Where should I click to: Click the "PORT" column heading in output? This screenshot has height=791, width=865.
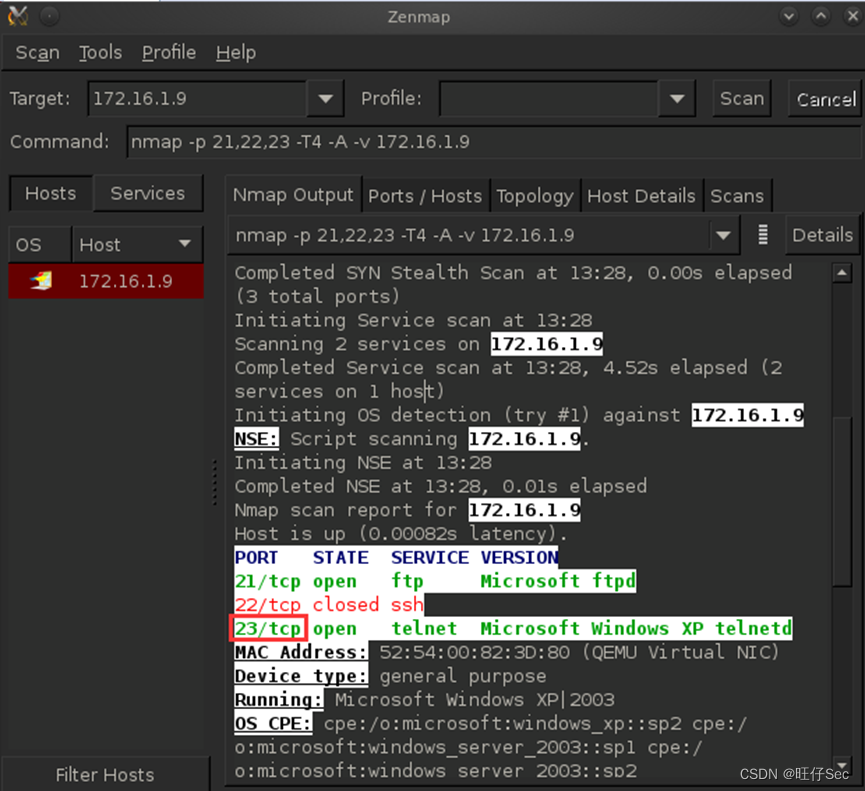257,557
